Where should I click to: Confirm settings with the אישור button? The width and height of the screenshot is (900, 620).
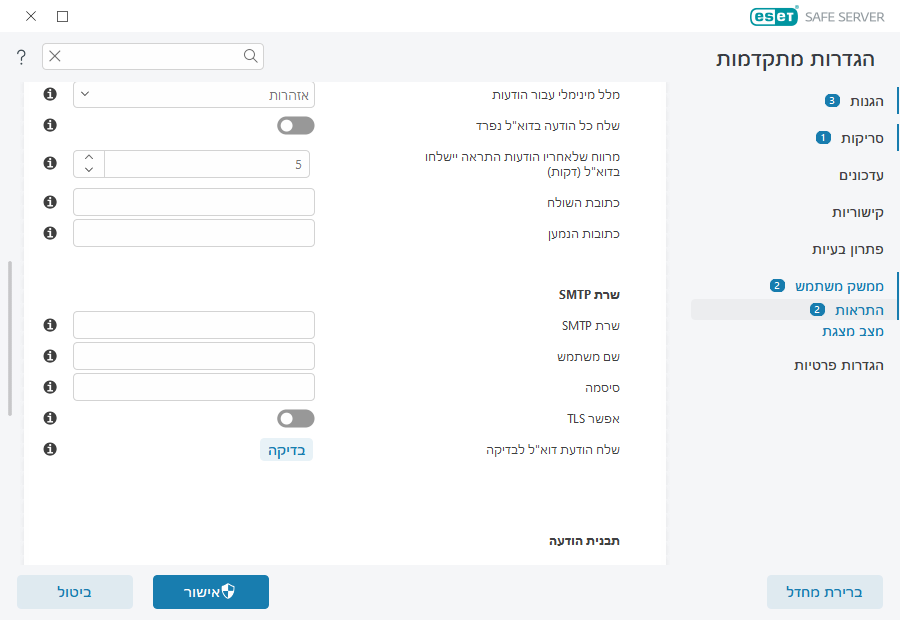(x=210, y=592)
